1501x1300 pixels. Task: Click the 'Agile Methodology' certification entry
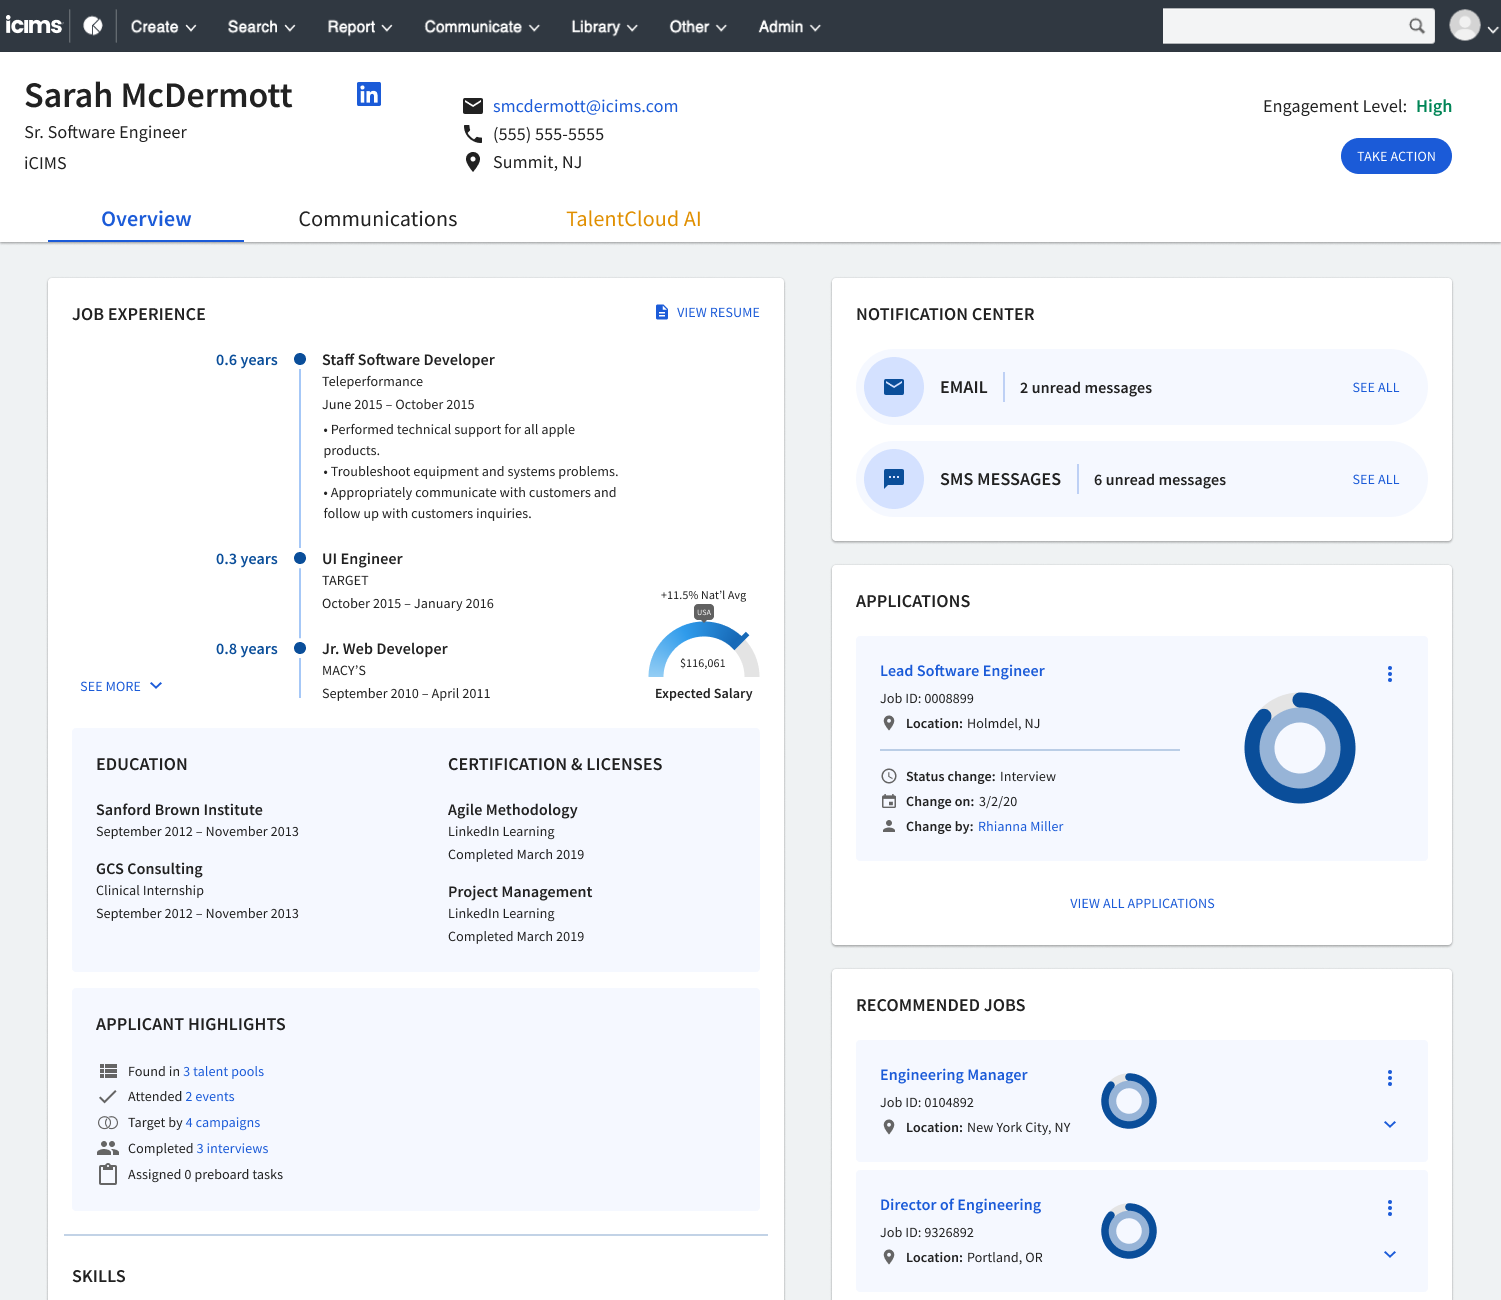pyautogui.click(x=513, y=810)
